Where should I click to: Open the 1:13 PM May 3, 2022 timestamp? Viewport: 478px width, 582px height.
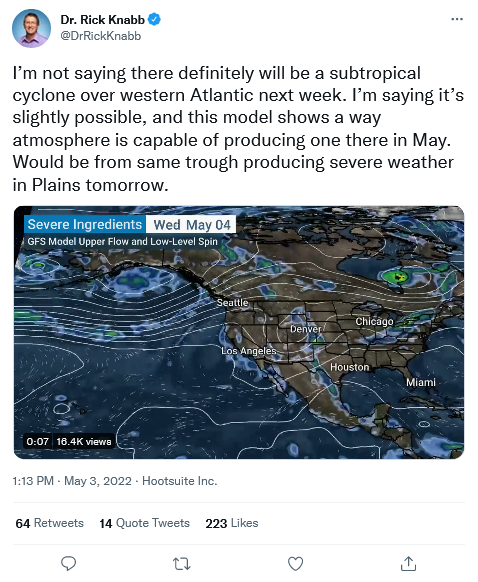72,481
